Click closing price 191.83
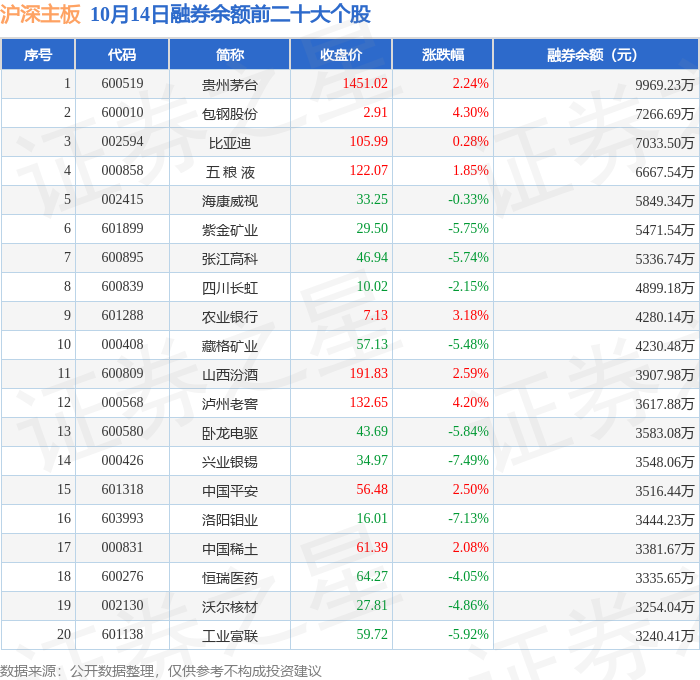Image resolution: width=700 pixels, height=680 pixels. [x=369, y=374]
